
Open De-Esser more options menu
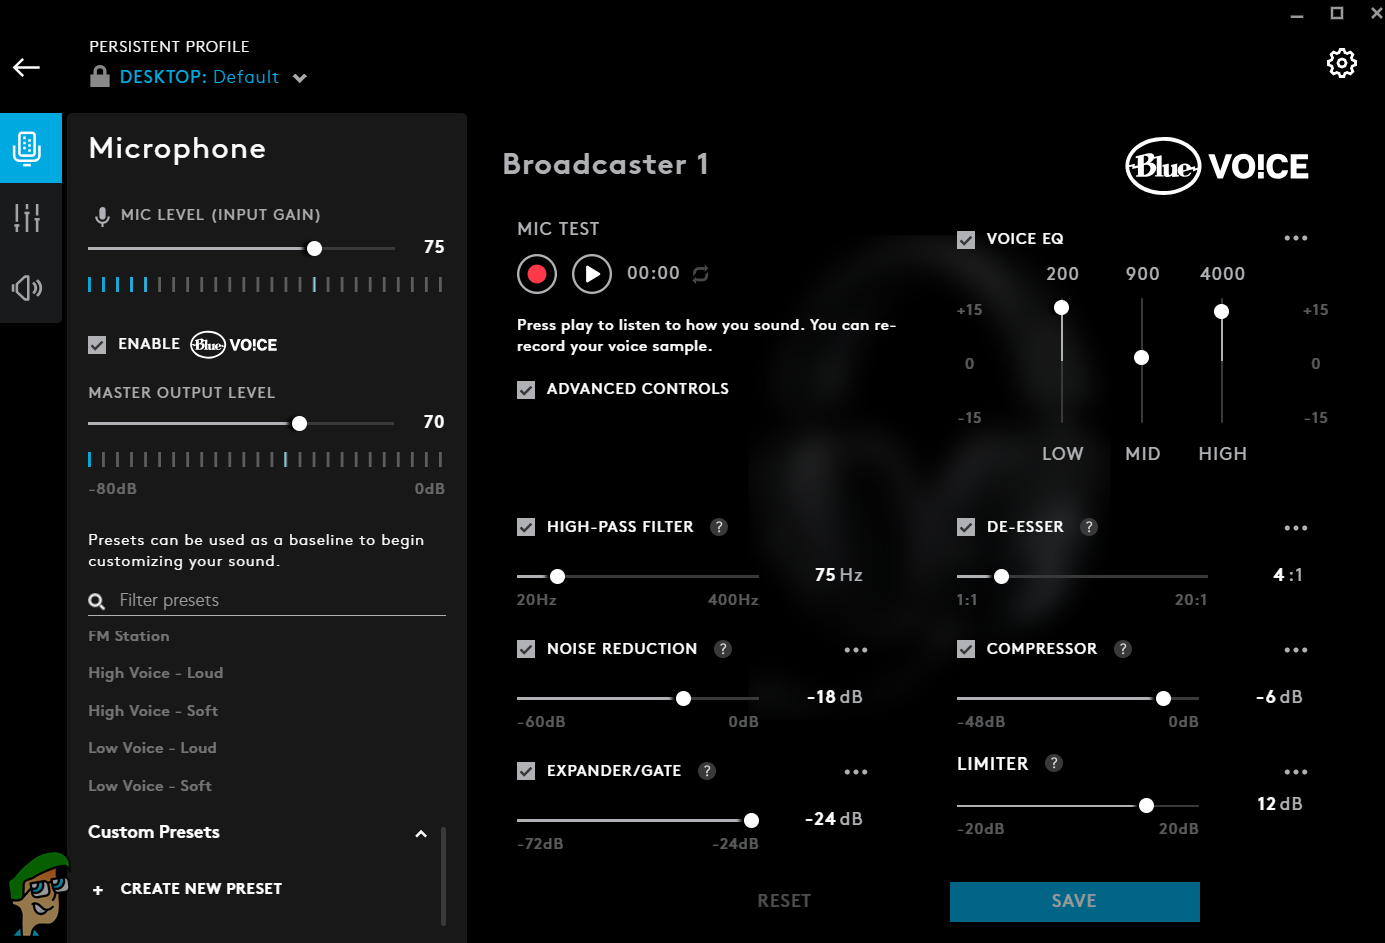tap(1296, 528)
